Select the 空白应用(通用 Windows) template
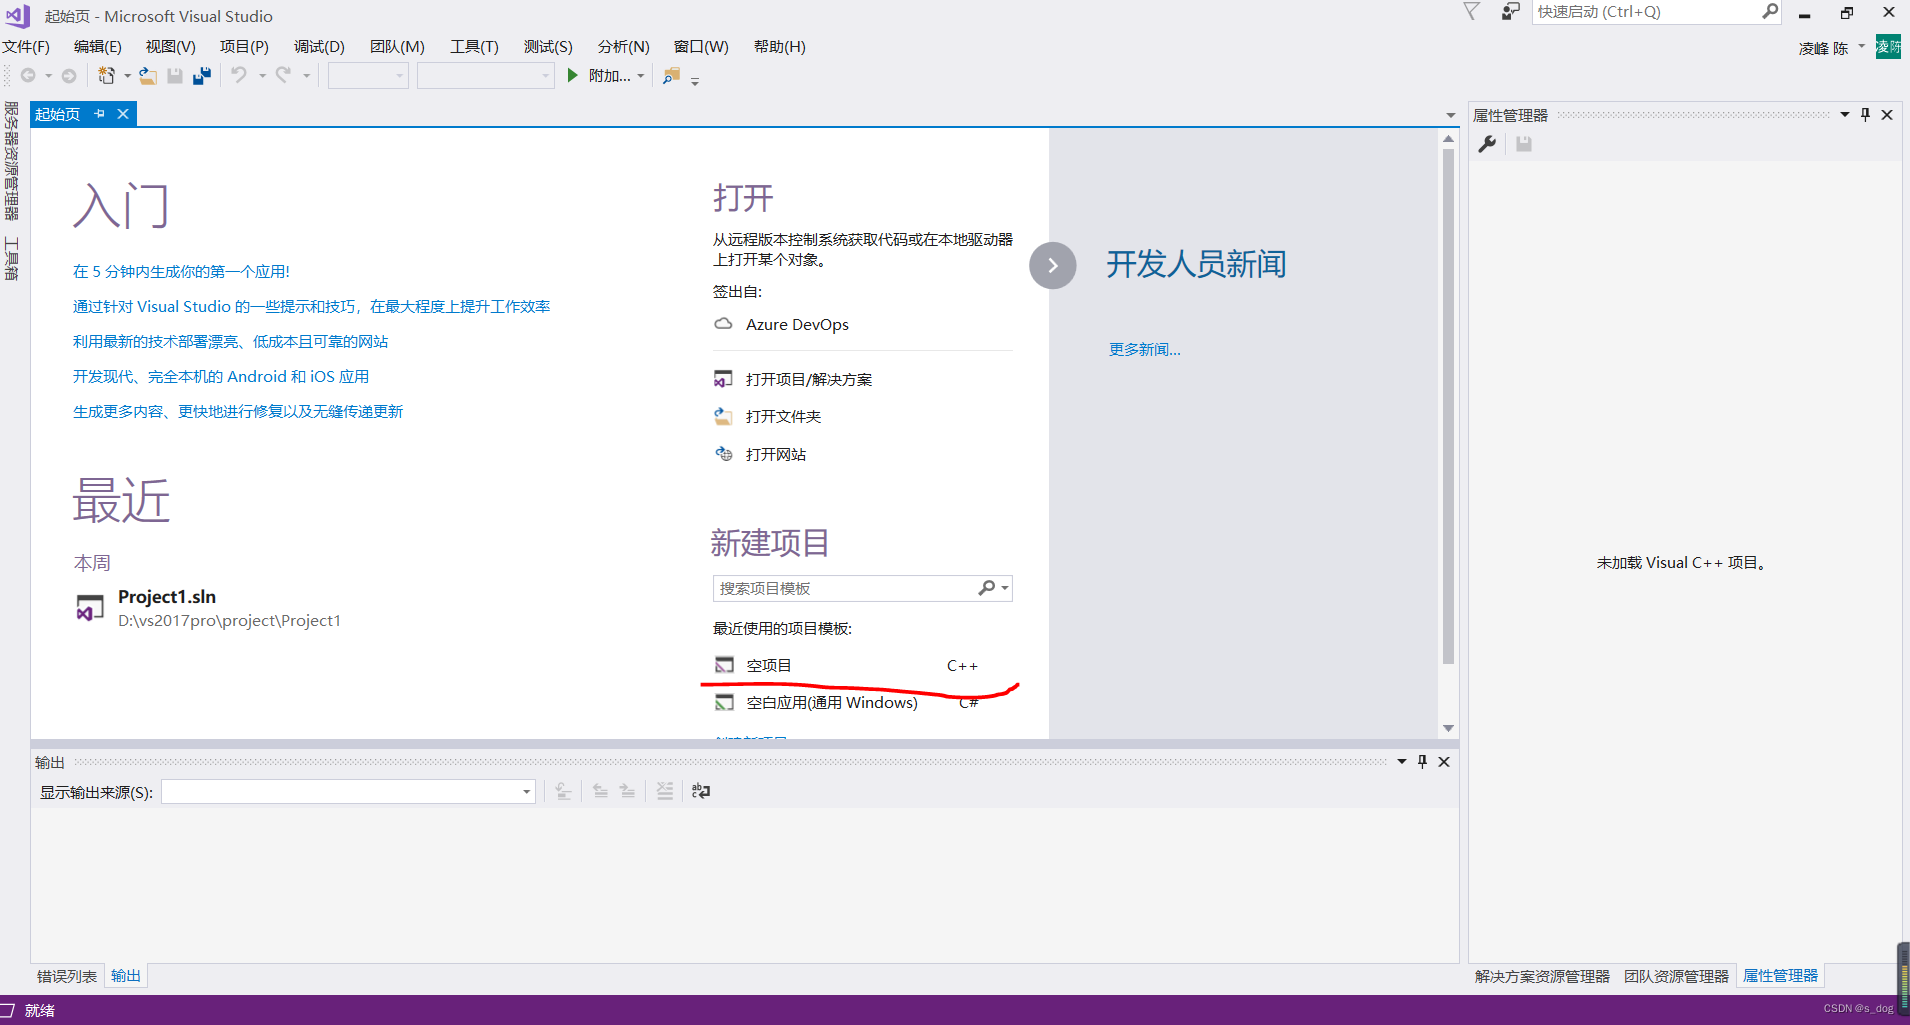Viewport: 1910px width, 1025px height. pos(847,703)
